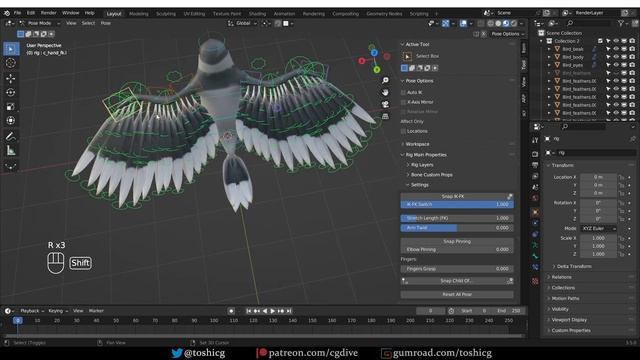The height and width of the screenshot is (360, 640).
Task: Toggle camera view icon in viewport
Action: (385, 104)
